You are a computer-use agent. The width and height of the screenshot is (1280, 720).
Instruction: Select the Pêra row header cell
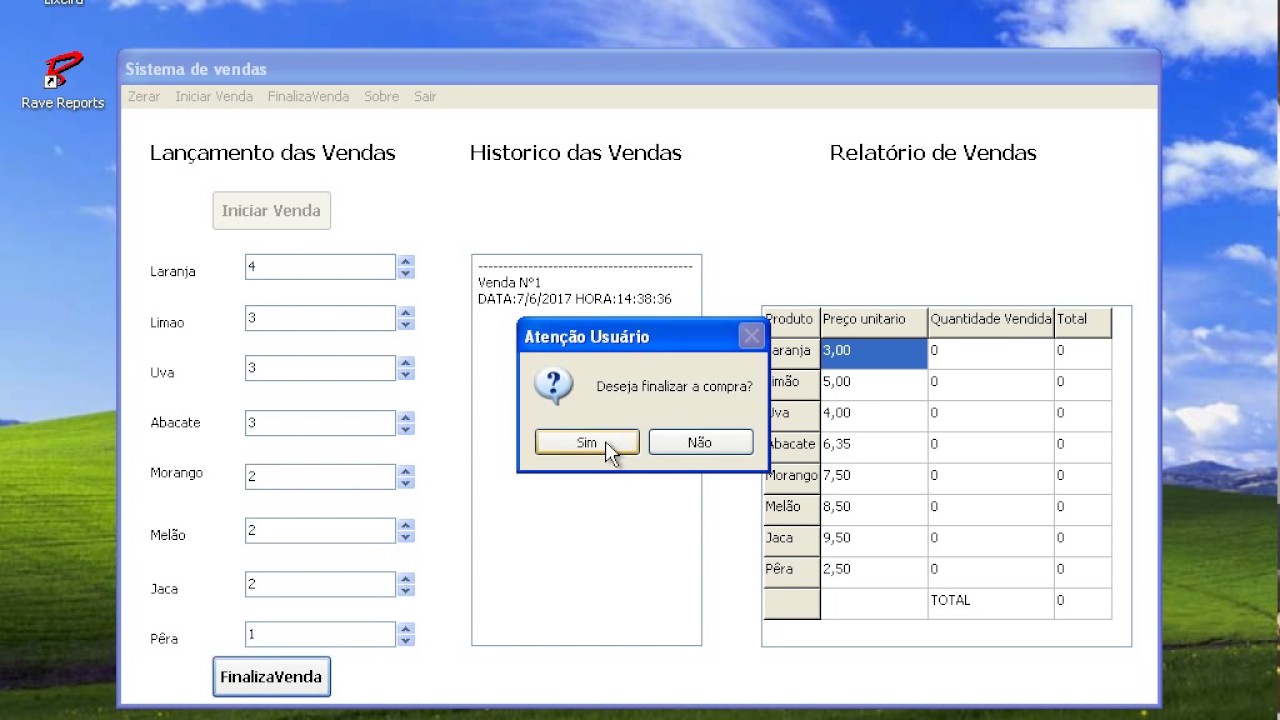tap(791, 571)
